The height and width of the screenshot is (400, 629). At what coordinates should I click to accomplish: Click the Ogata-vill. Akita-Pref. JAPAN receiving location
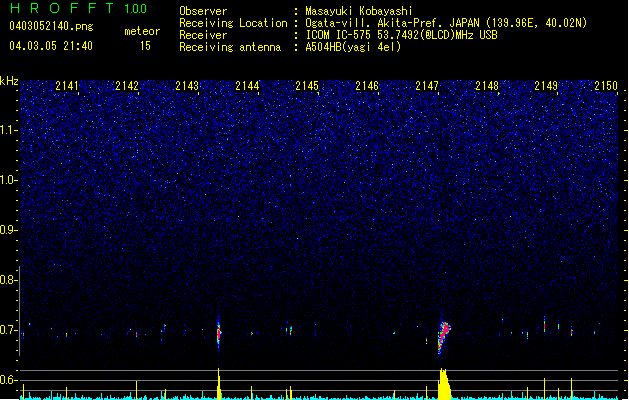[x=446, y=23]
